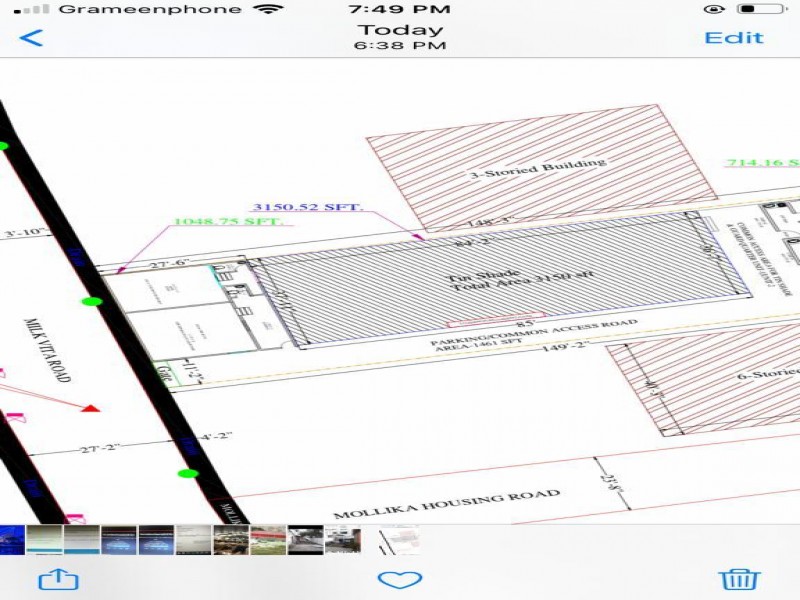Select the currently highlighted drawing thumbnail
Image resolution: width=800 pixels, height=600 pixels.
coord(399,540)
